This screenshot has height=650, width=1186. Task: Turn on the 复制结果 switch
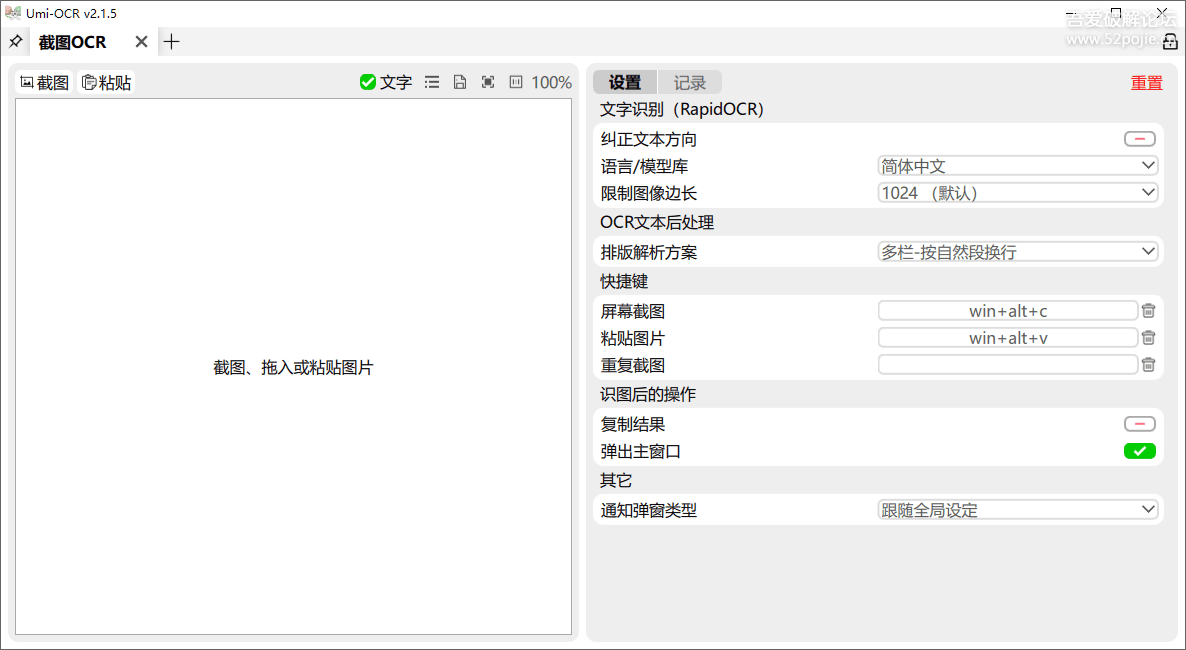point(1139,423)
